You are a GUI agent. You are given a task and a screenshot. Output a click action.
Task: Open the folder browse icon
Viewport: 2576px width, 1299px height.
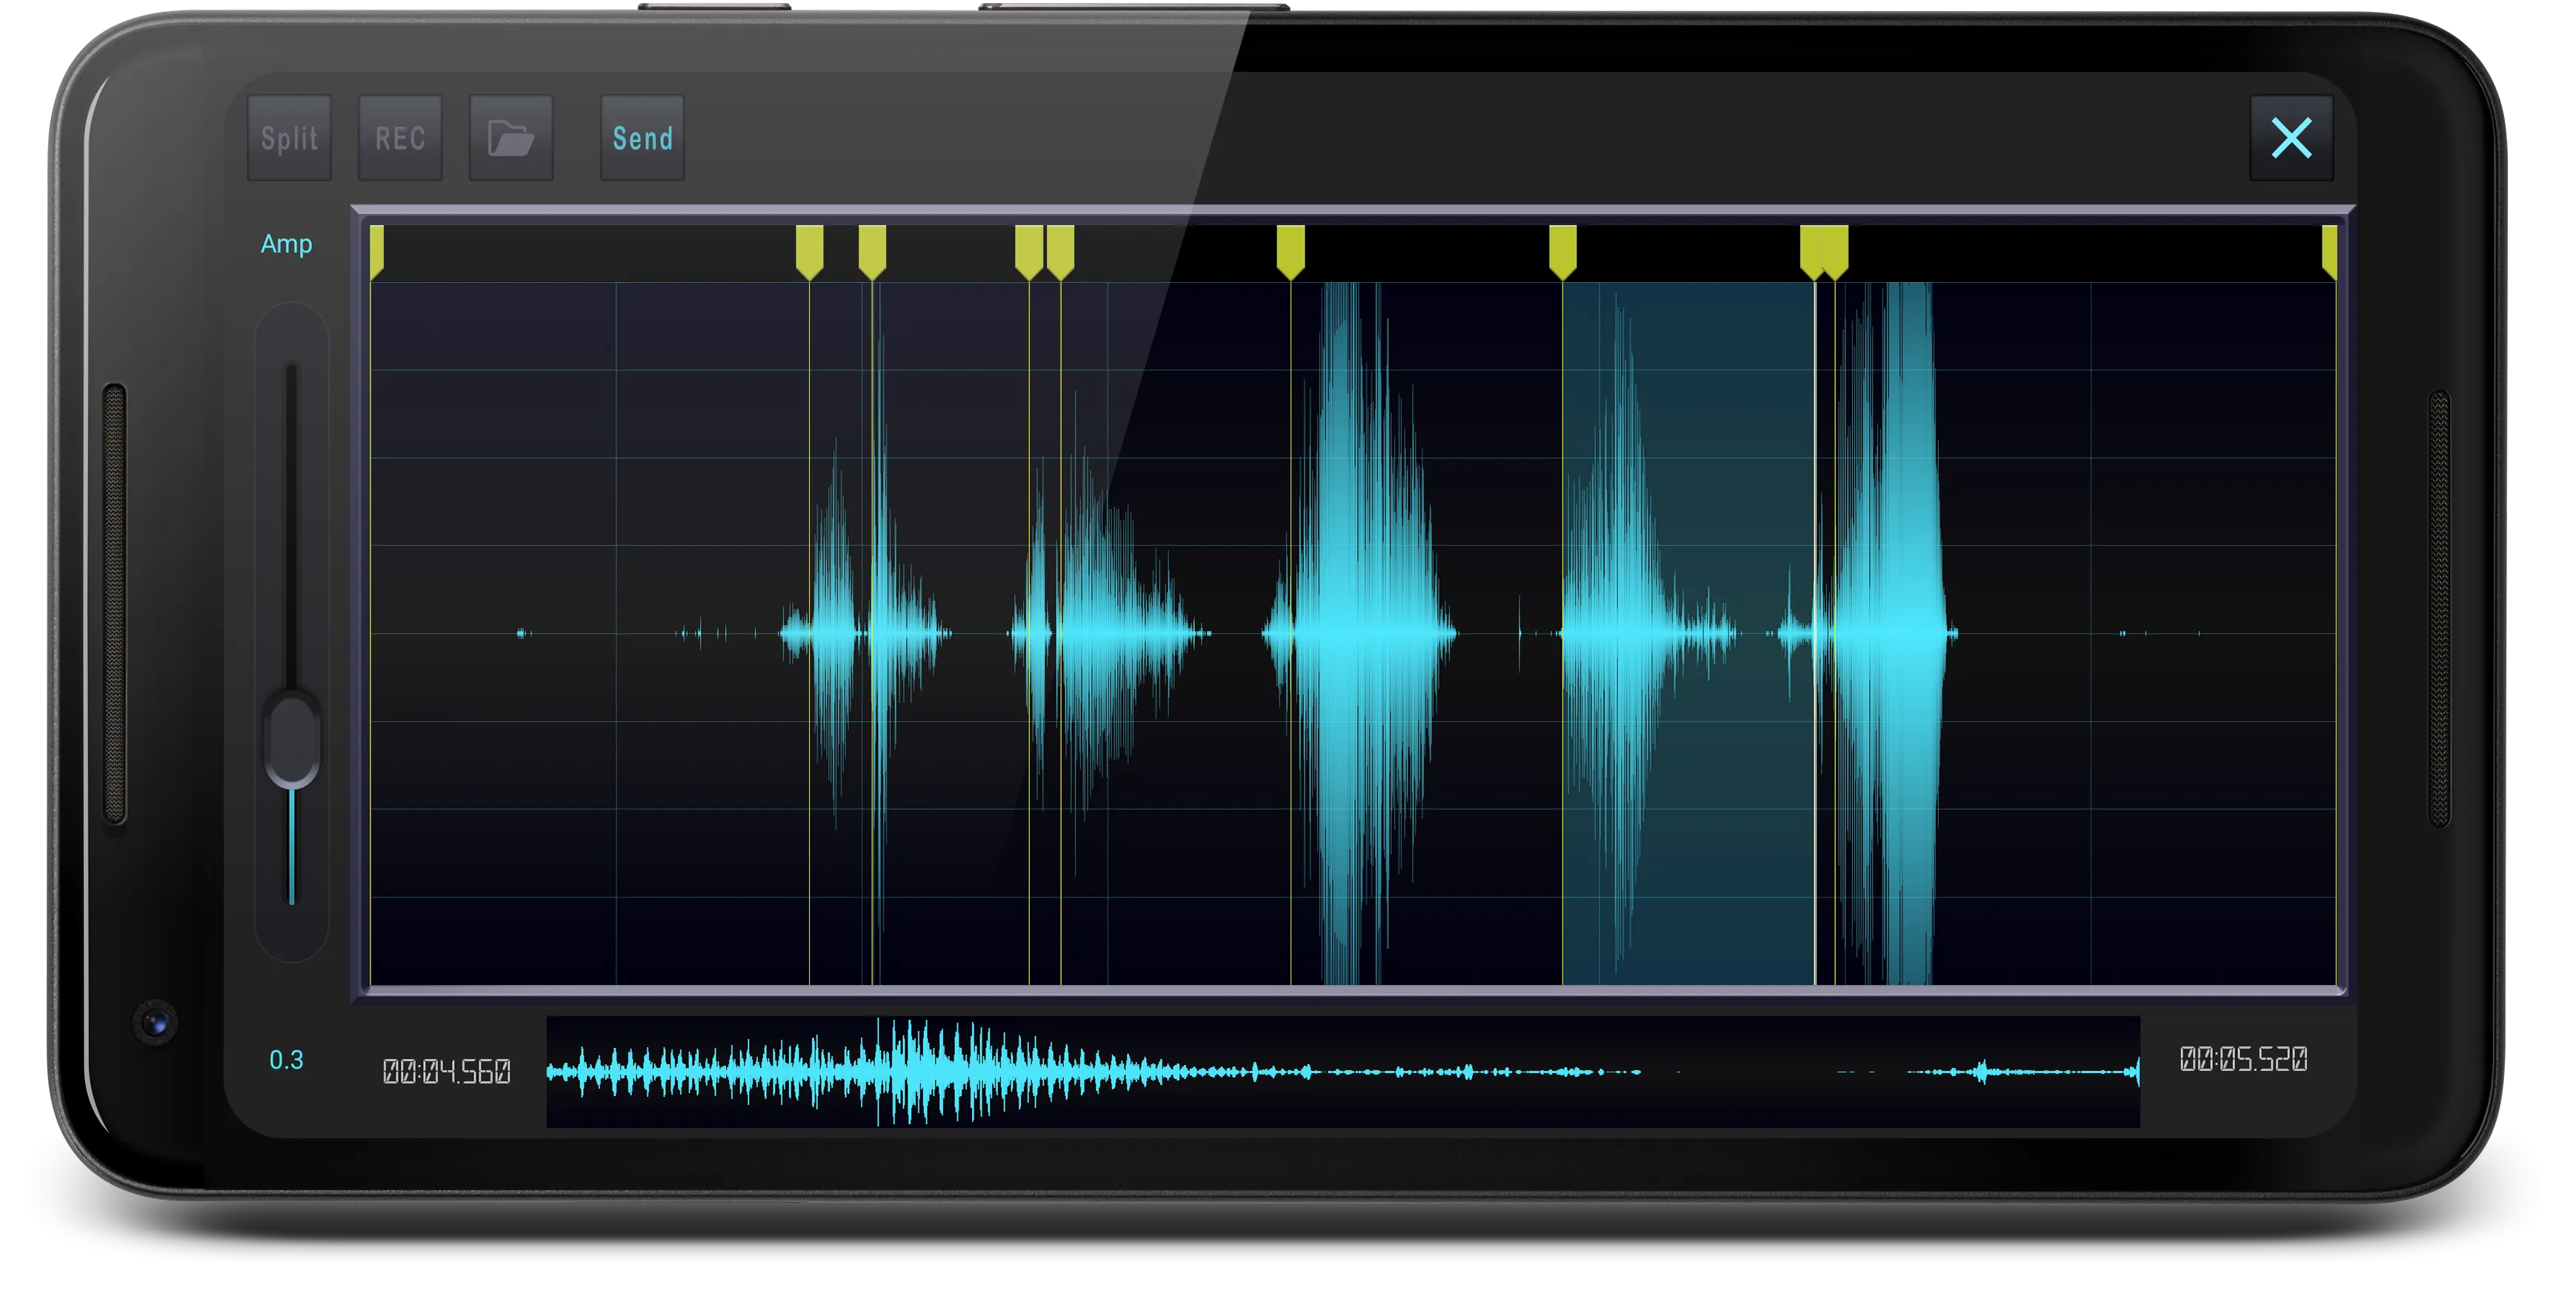(511, 138)
